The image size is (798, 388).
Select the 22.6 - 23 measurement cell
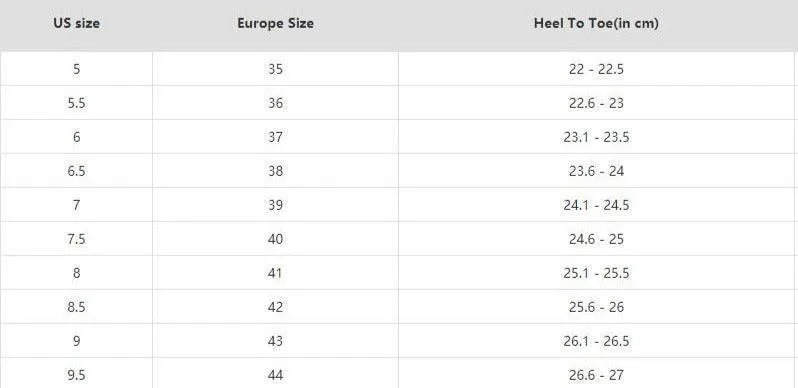[x=596, y=103]
